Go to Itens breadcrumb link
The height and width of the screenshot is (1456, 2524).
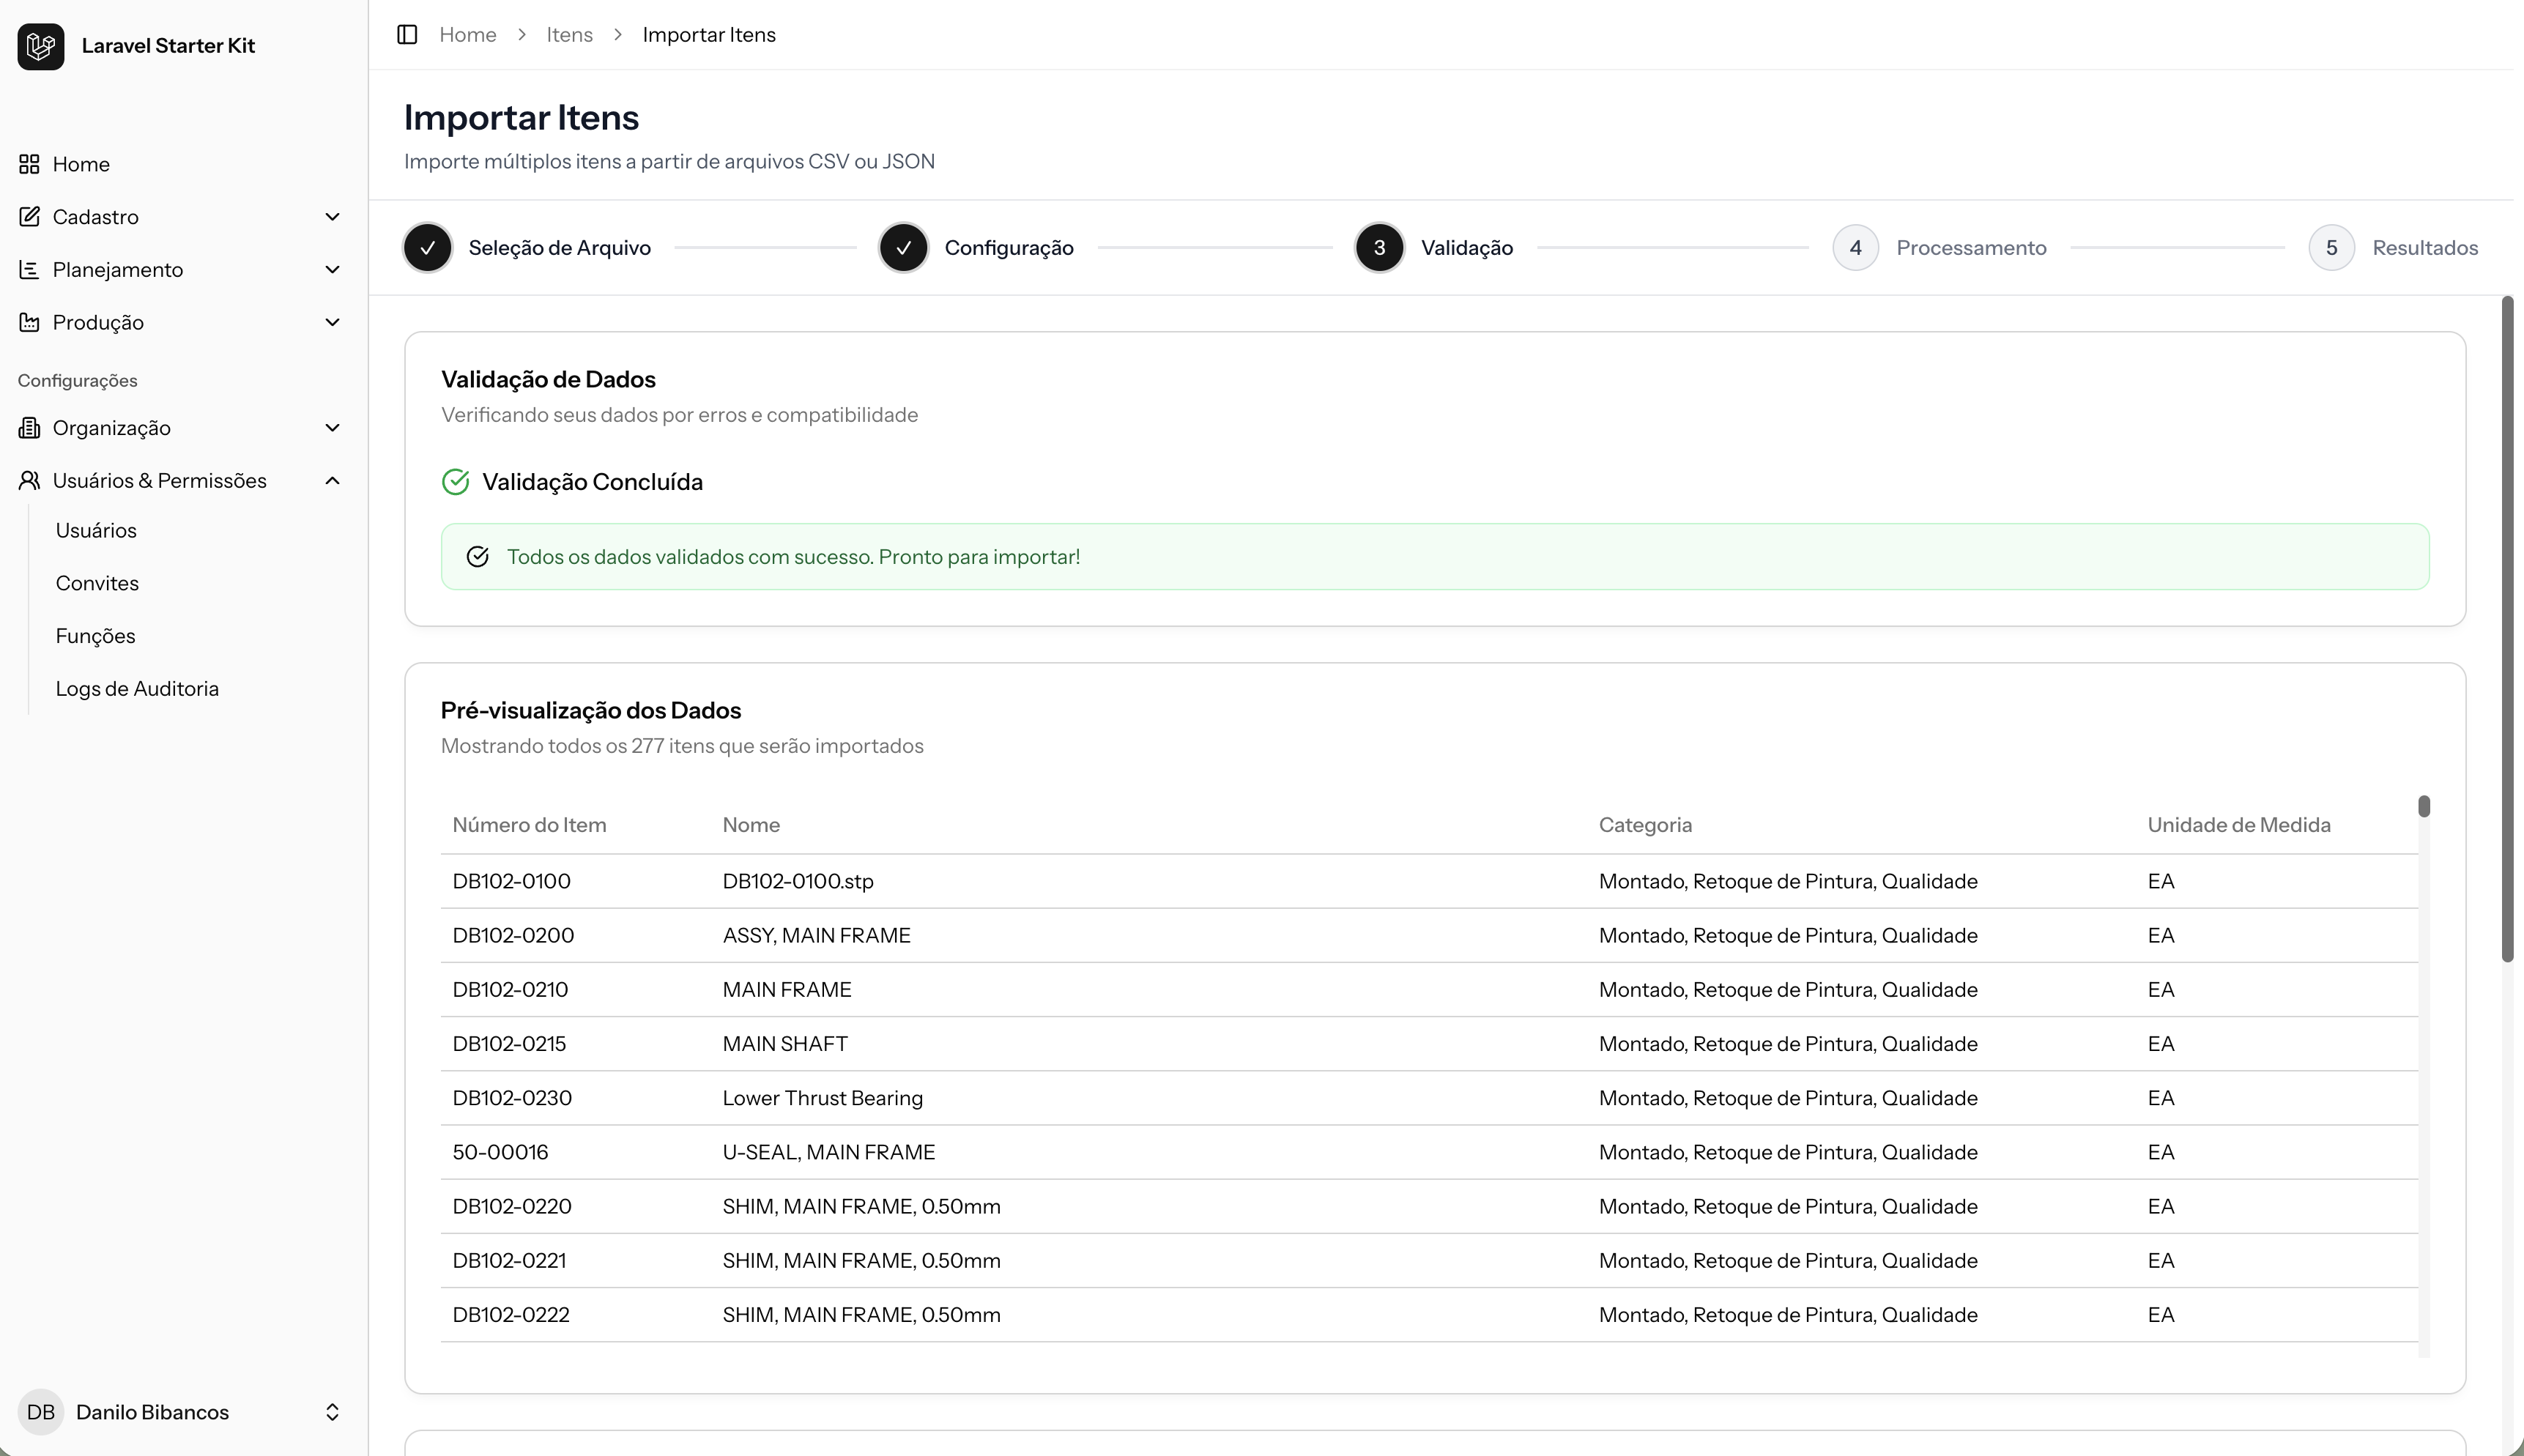(x=569, y=35)
